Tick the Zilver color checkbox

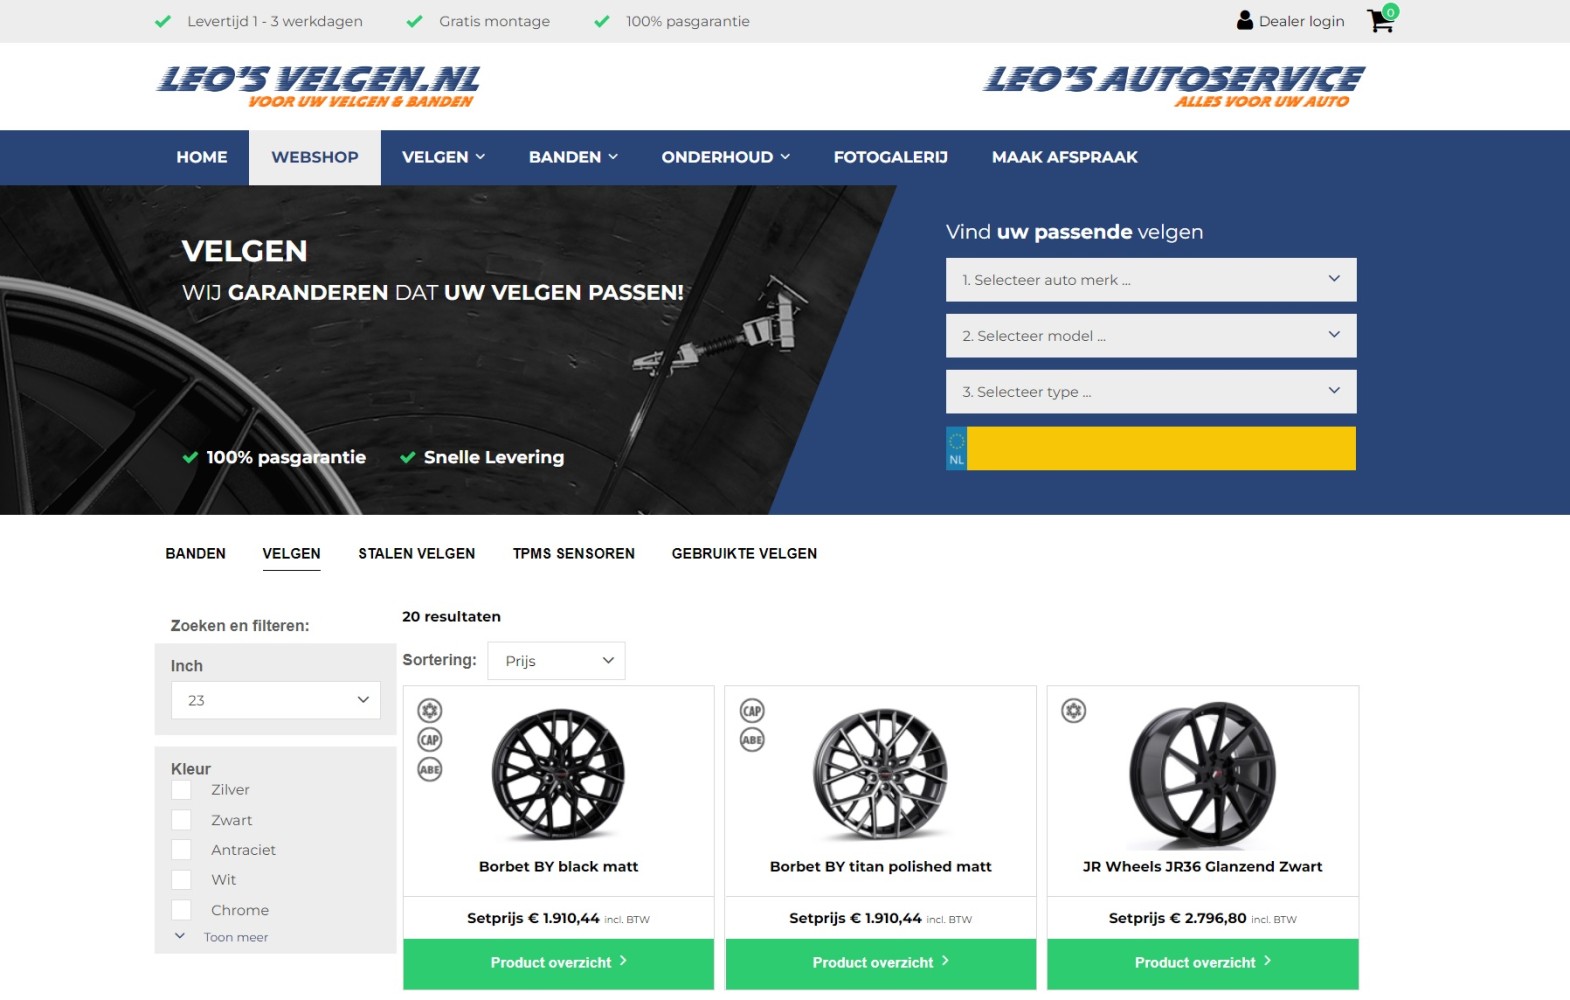[181, 790]
